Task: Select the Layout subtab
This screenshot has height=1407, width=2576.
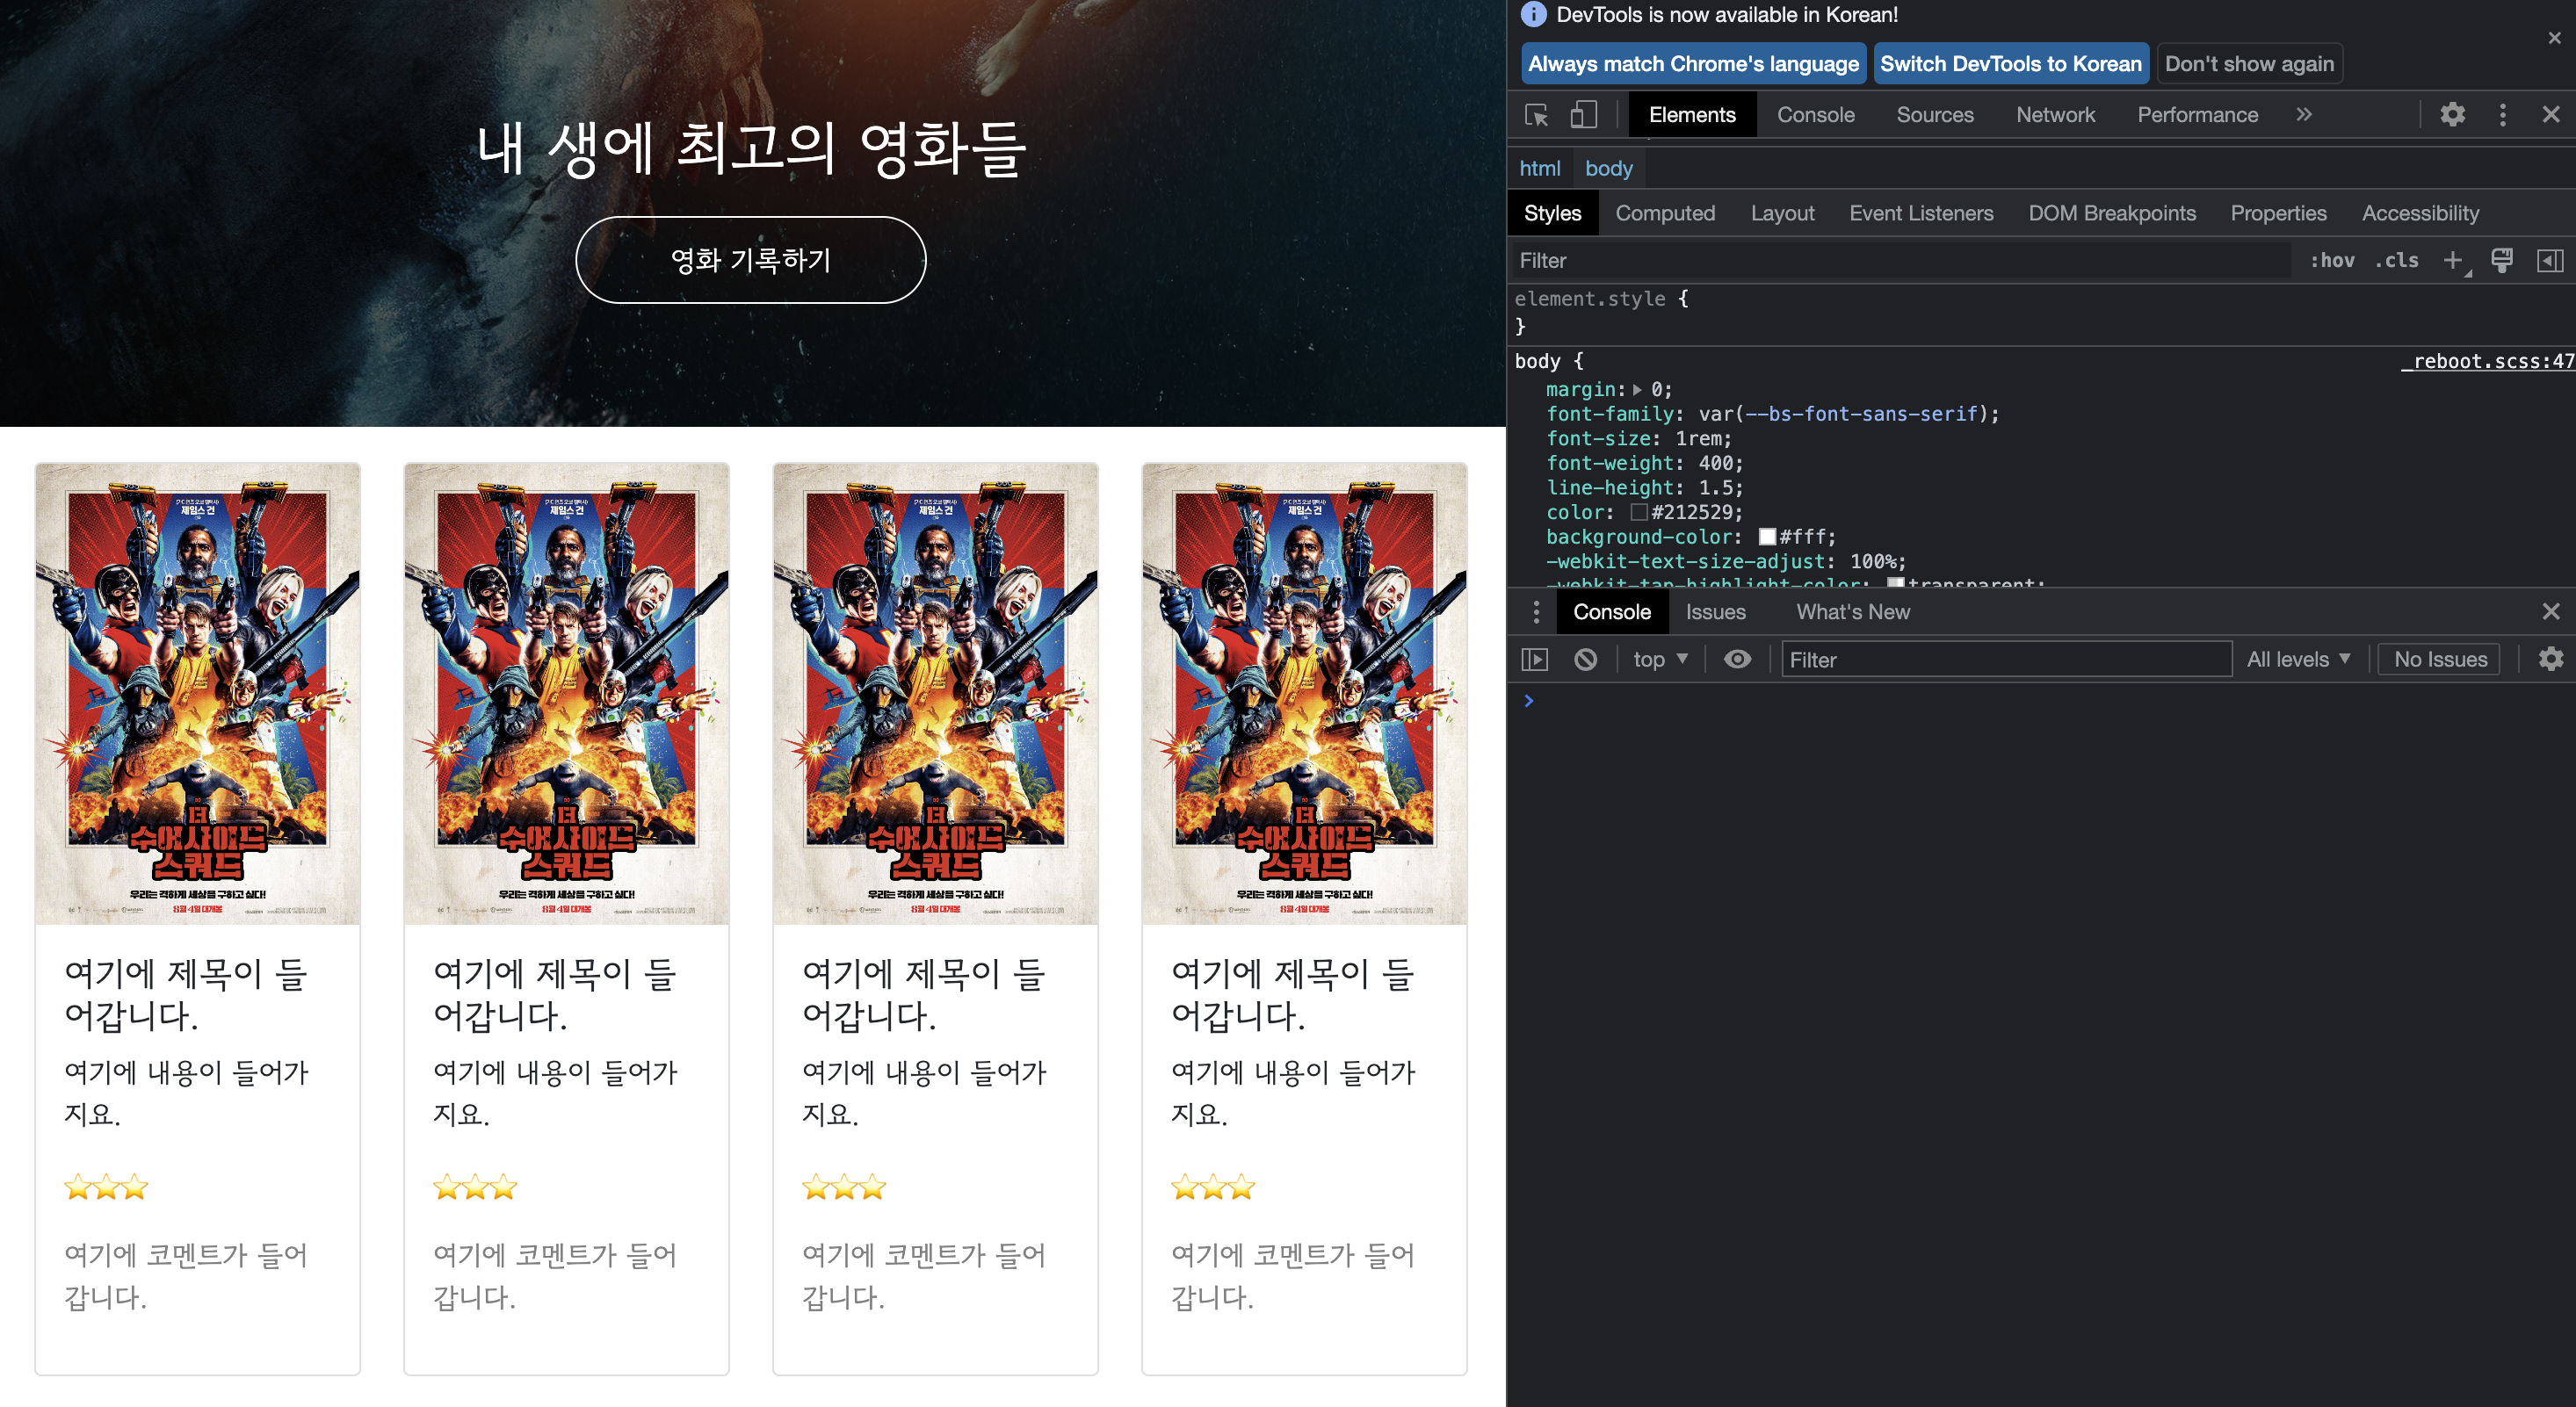Action: click(1782, 214)
